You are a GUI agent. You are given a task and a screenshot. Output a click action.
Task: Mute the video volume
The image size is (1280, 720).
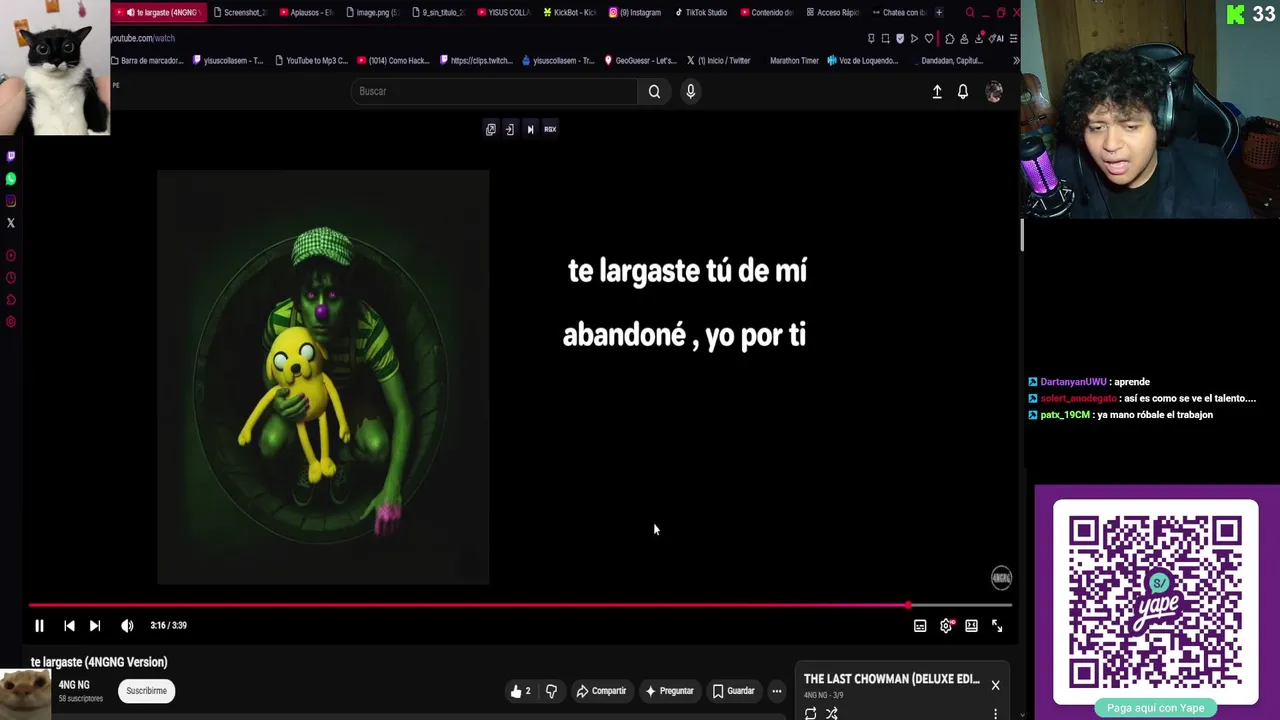127,626
